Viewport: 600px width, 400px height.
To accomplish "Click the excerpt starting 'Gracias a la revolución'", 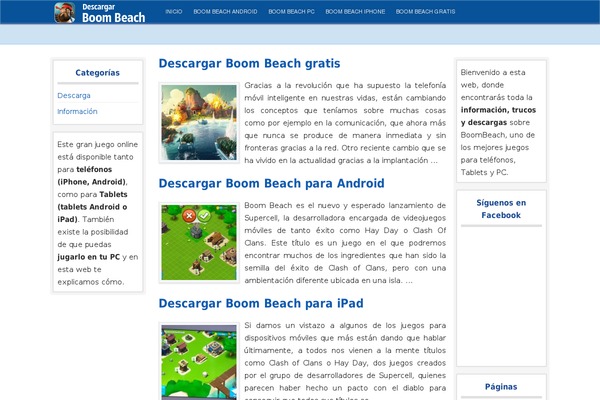I will [345, 123].
